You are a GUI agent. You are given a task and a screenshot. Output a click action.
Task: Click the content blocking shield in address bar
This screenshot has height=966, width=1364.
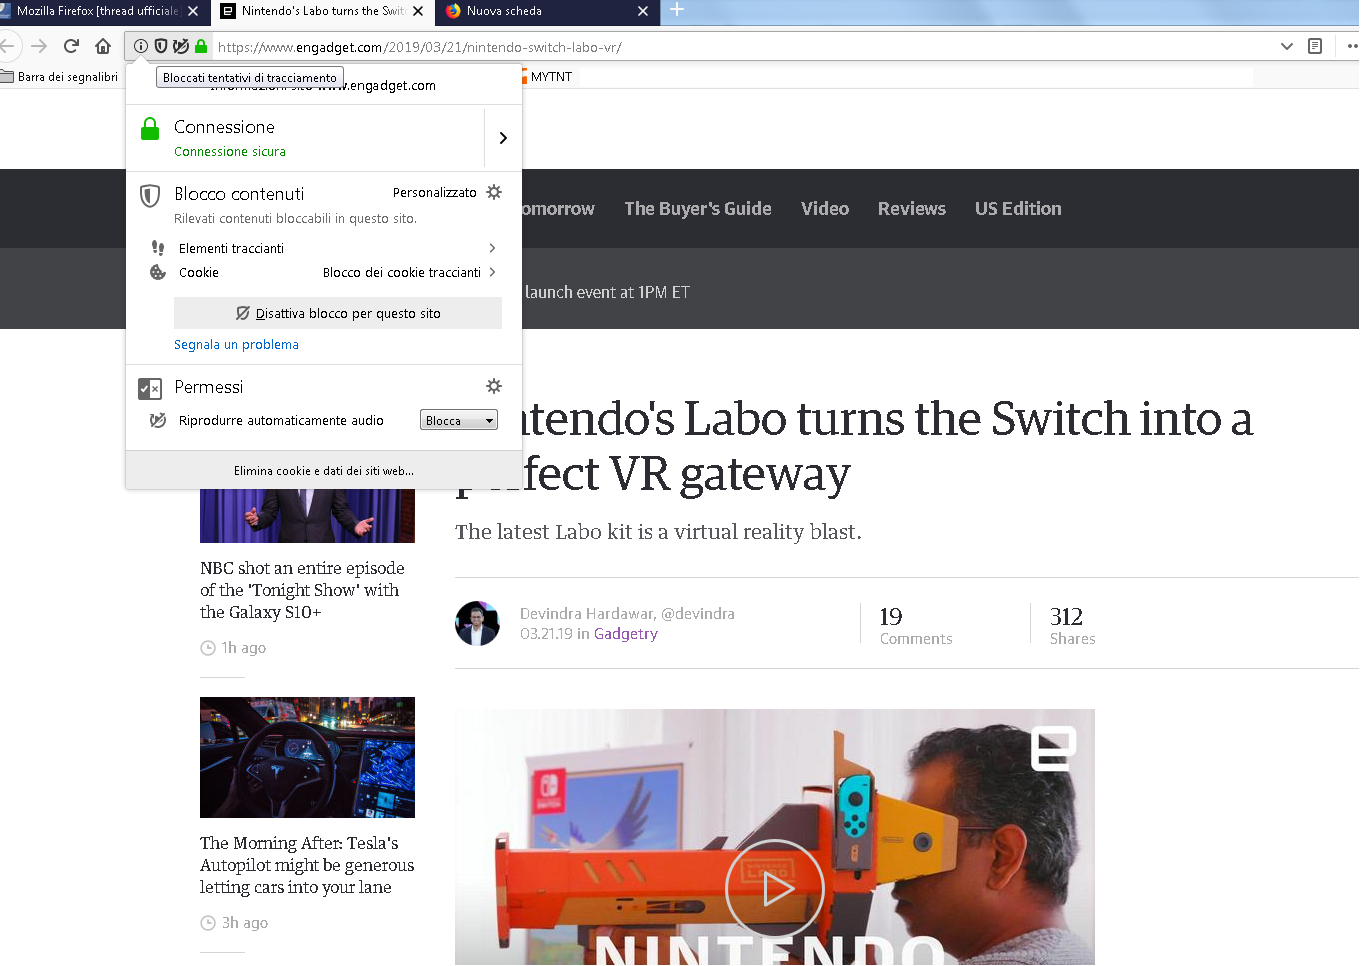(161, 46)
